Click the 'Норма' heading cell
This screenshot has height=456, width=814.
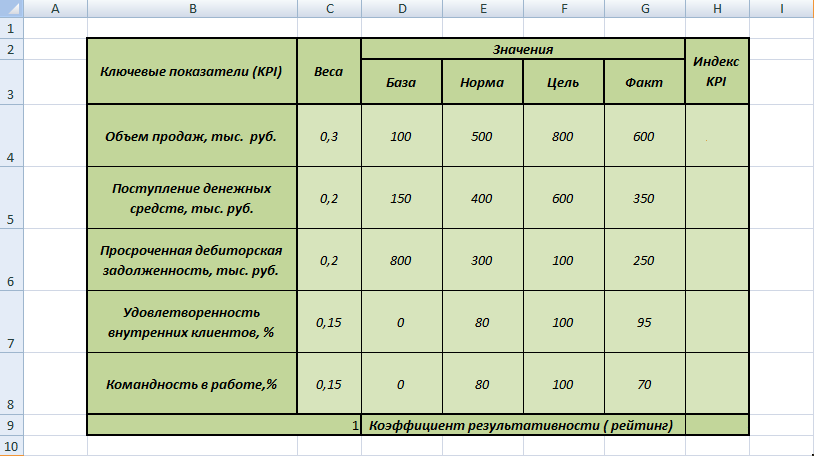(x=482, y=82)
